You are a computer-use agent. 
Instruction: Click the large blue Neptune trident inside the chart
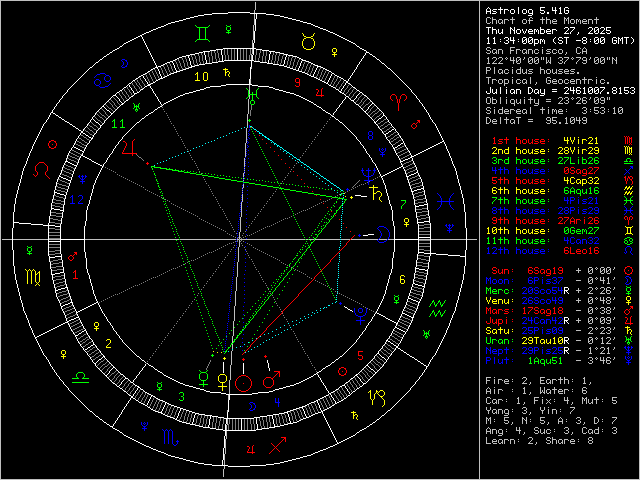[368, 175]
